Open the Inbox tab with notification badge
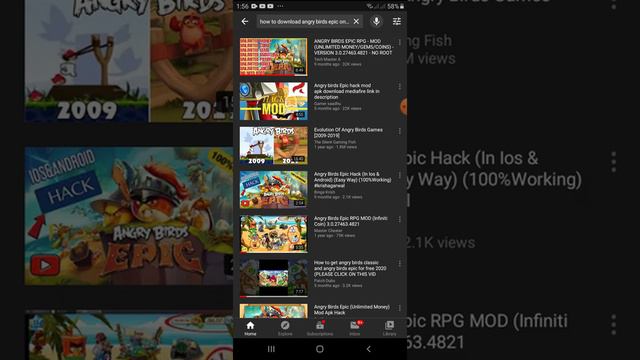This screenshot has width=640, height=360. click(355, 328)
